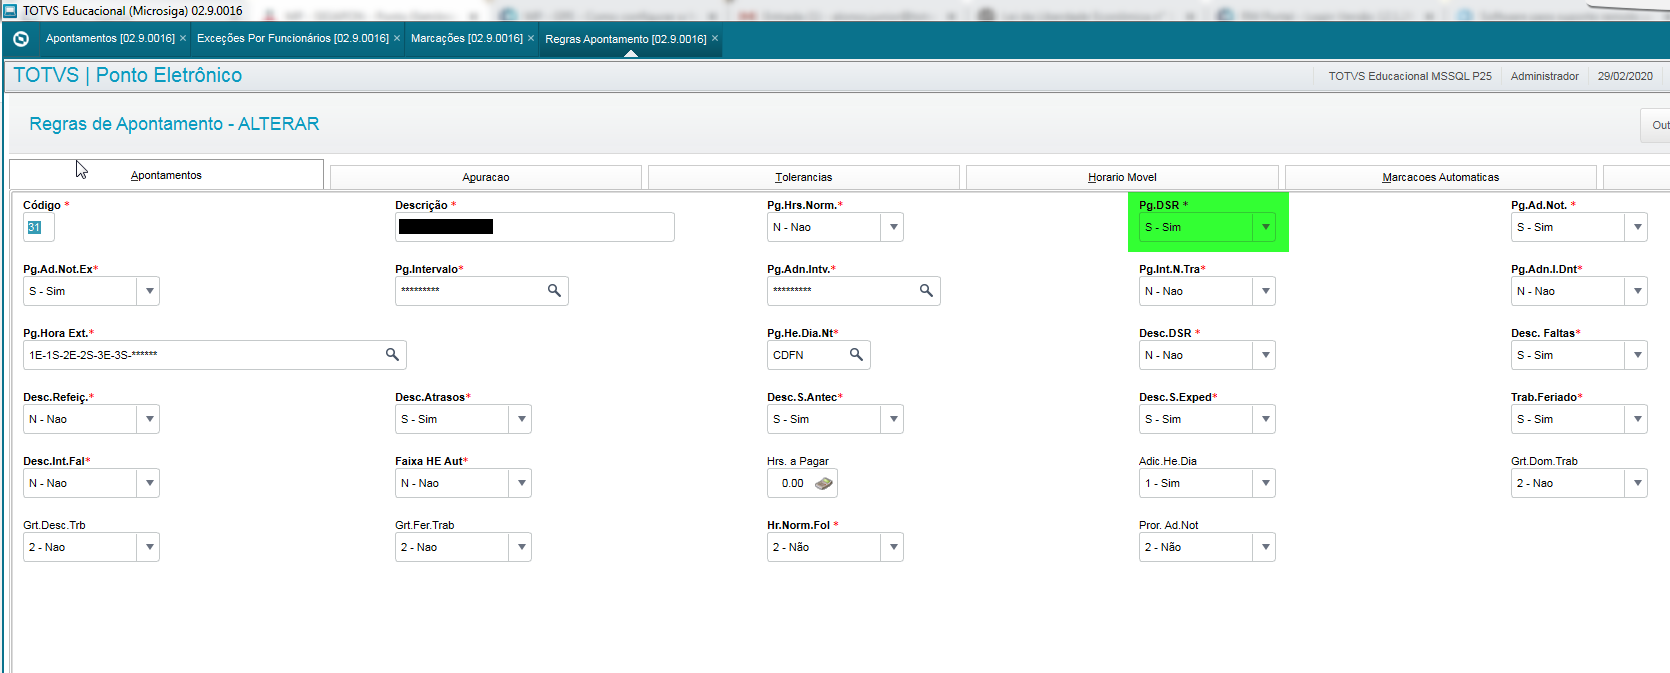Expand the Desc.DSR dropdown
The height and width of the screenshot is (673, 1670).
[x=1265, y=355]
